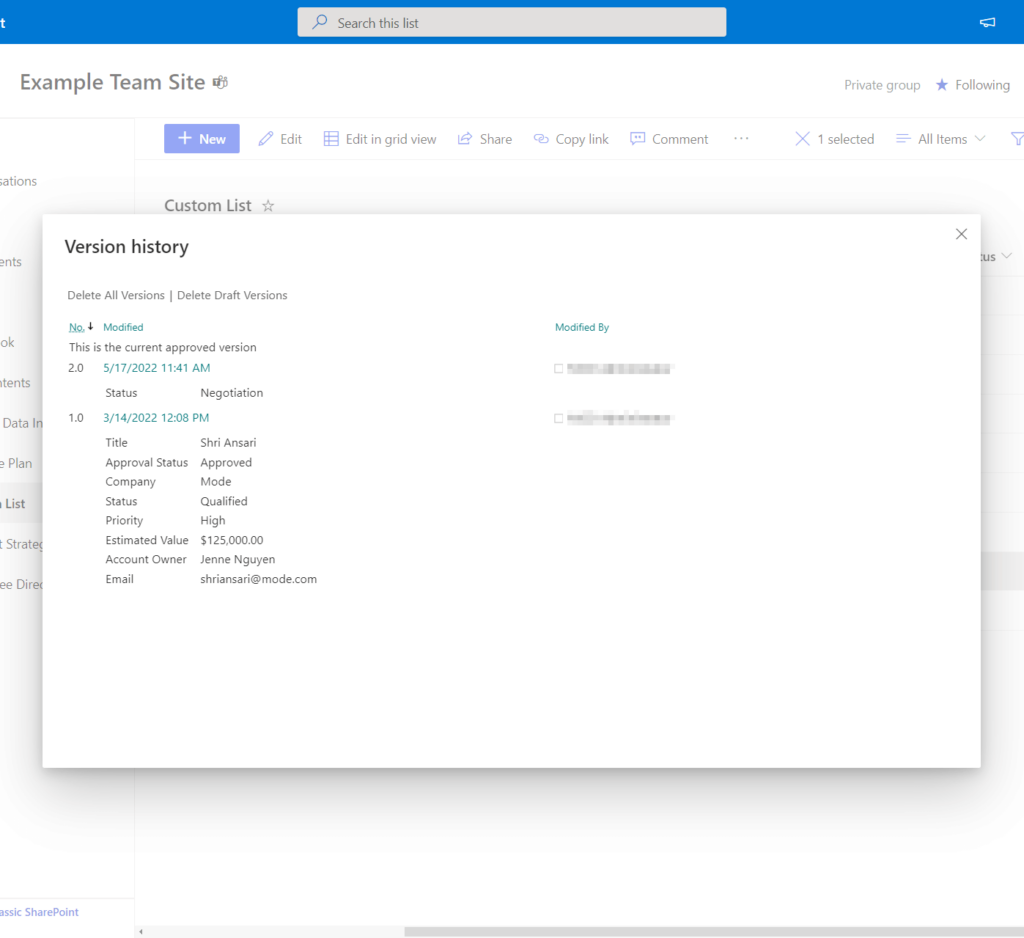Click the Modified column header

coord(123,327)
